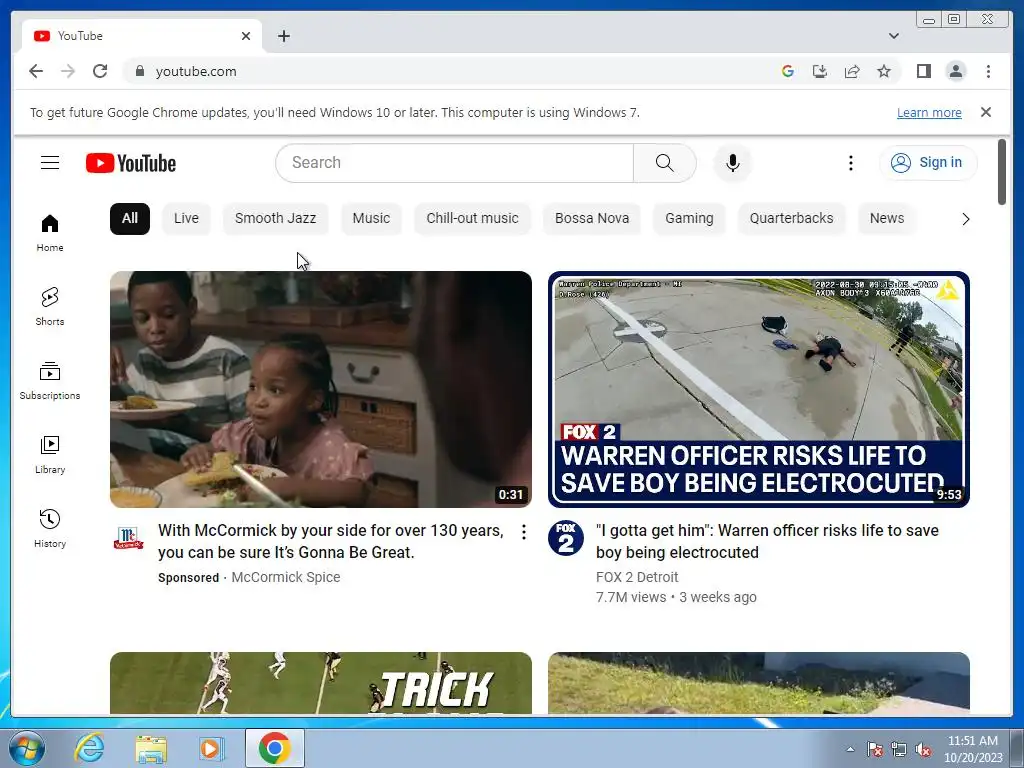This screenshot has height=768, width=1024.
Task: Click the Sign in button
Action: 928,163
